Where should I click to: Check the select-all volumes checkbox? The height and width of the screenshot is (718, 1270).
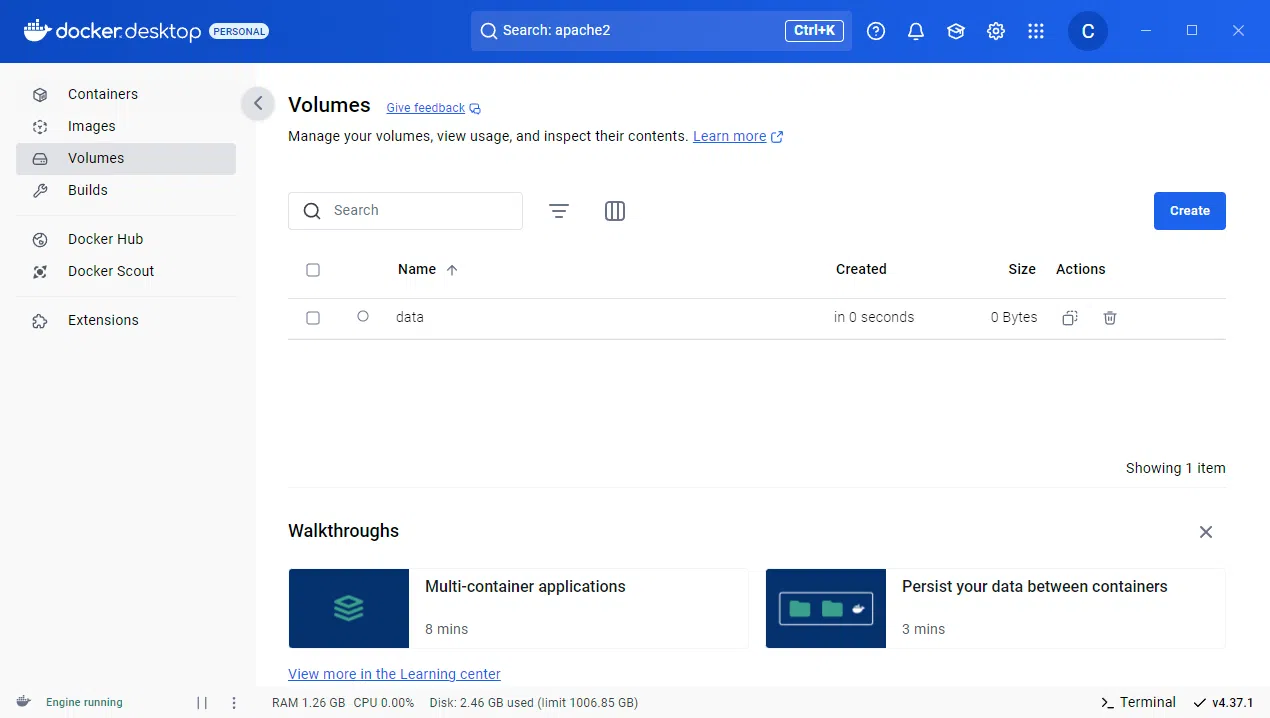pos(313,269)
